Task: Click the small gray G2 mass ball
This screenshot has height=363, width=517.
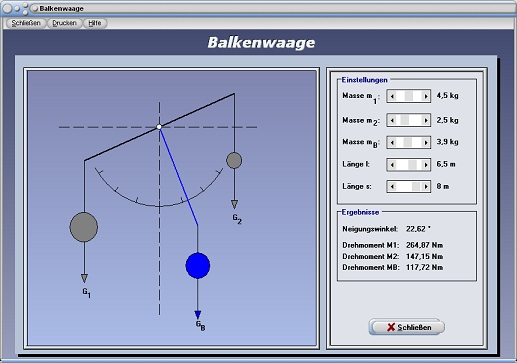Action: click(x=234, y=160)
